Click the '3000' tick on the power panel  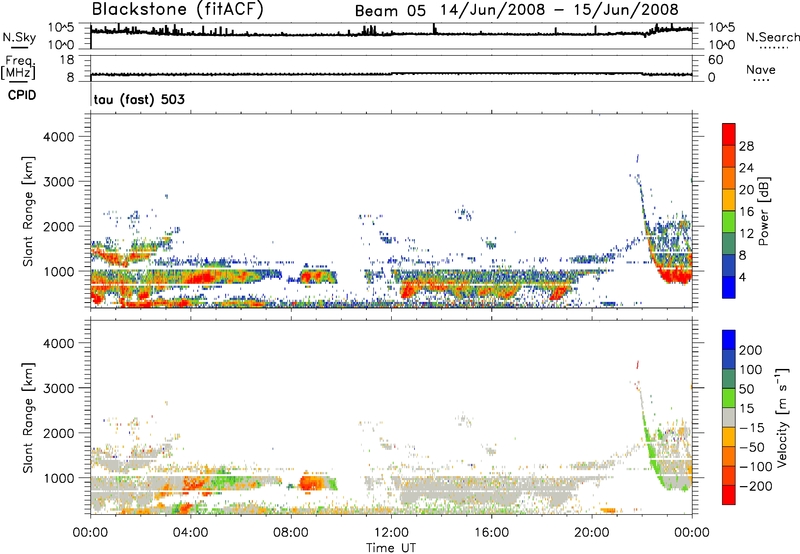(59, 182)
